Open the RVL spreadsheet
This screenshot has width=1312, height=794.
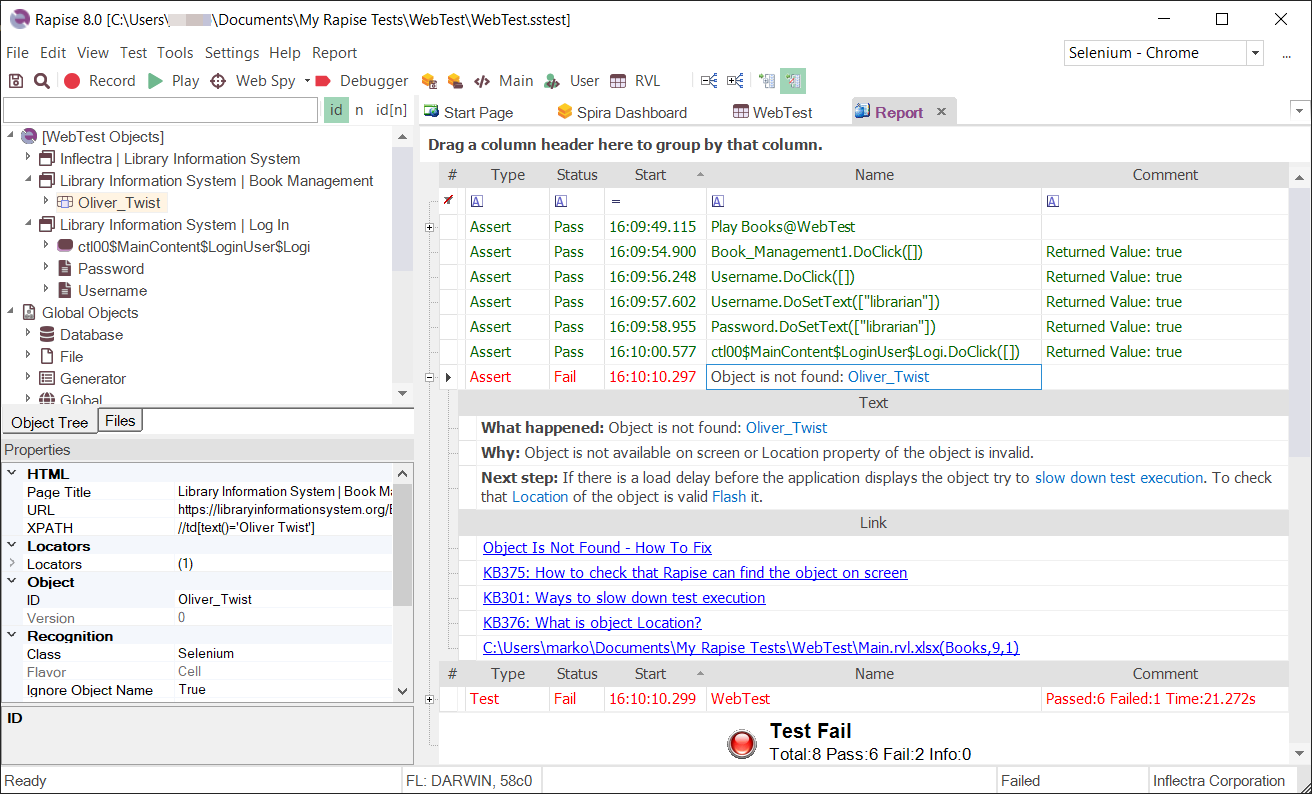635,81
